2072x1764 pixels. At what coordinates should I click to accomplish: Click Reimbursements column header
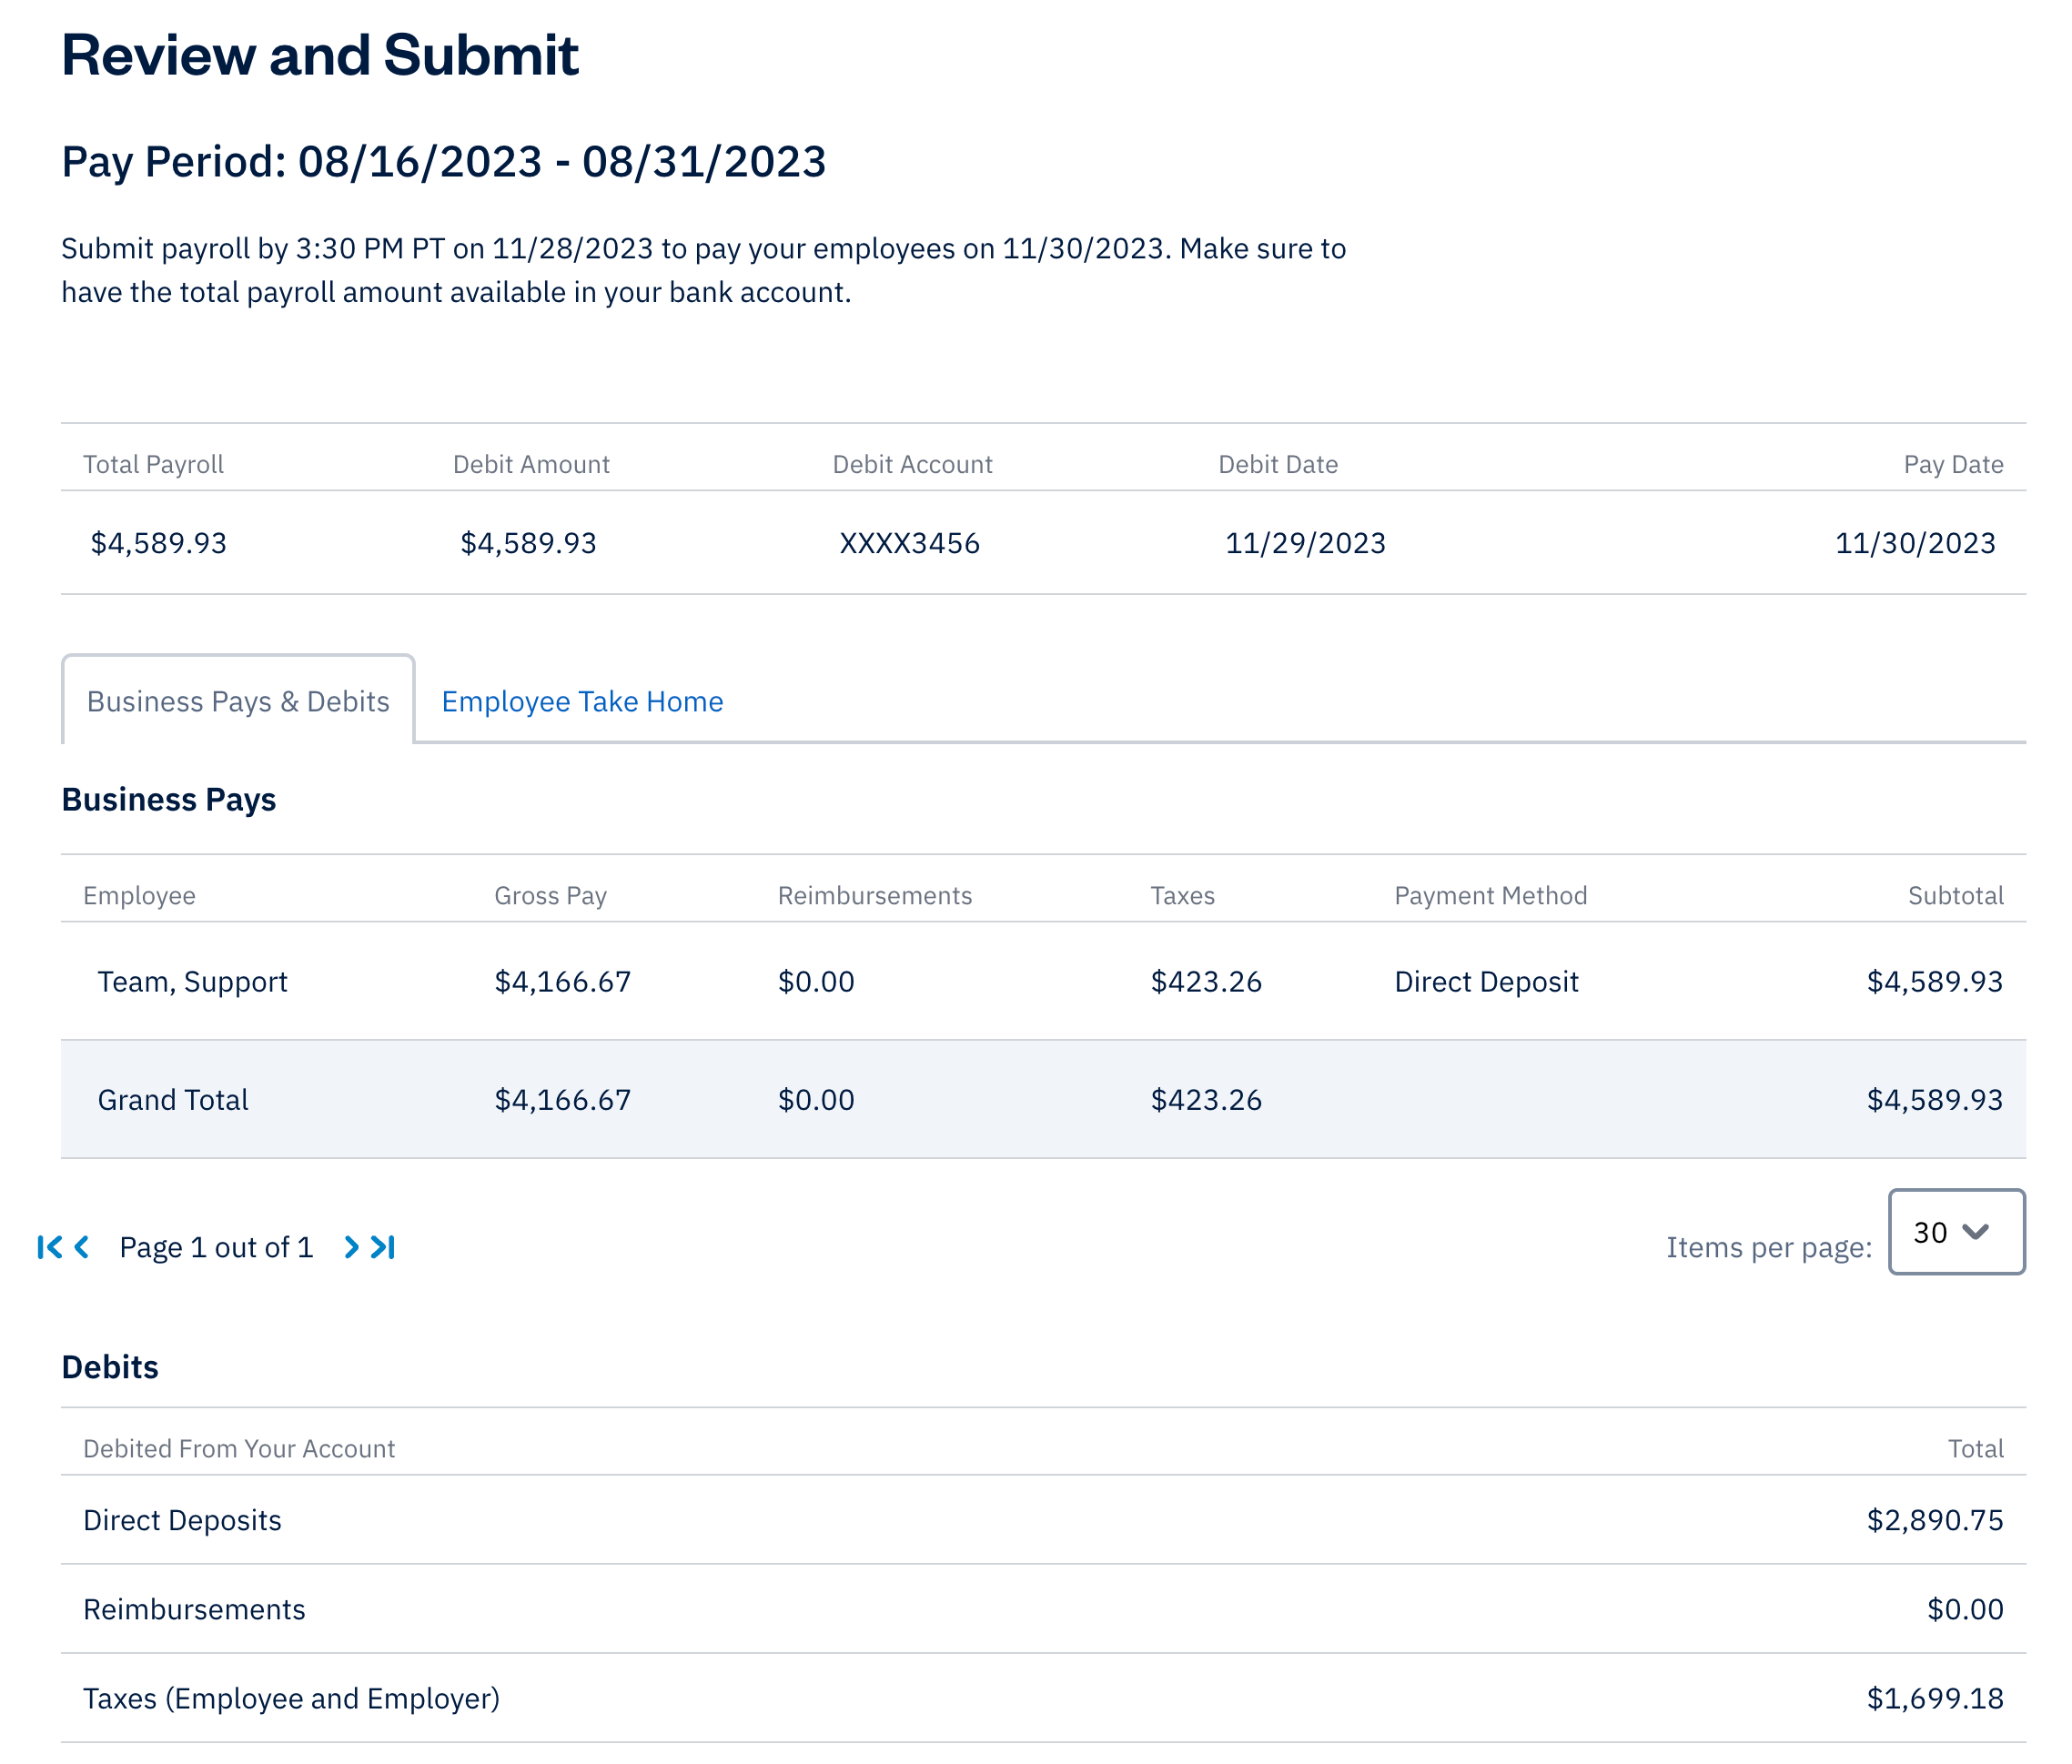coord(874,895)
